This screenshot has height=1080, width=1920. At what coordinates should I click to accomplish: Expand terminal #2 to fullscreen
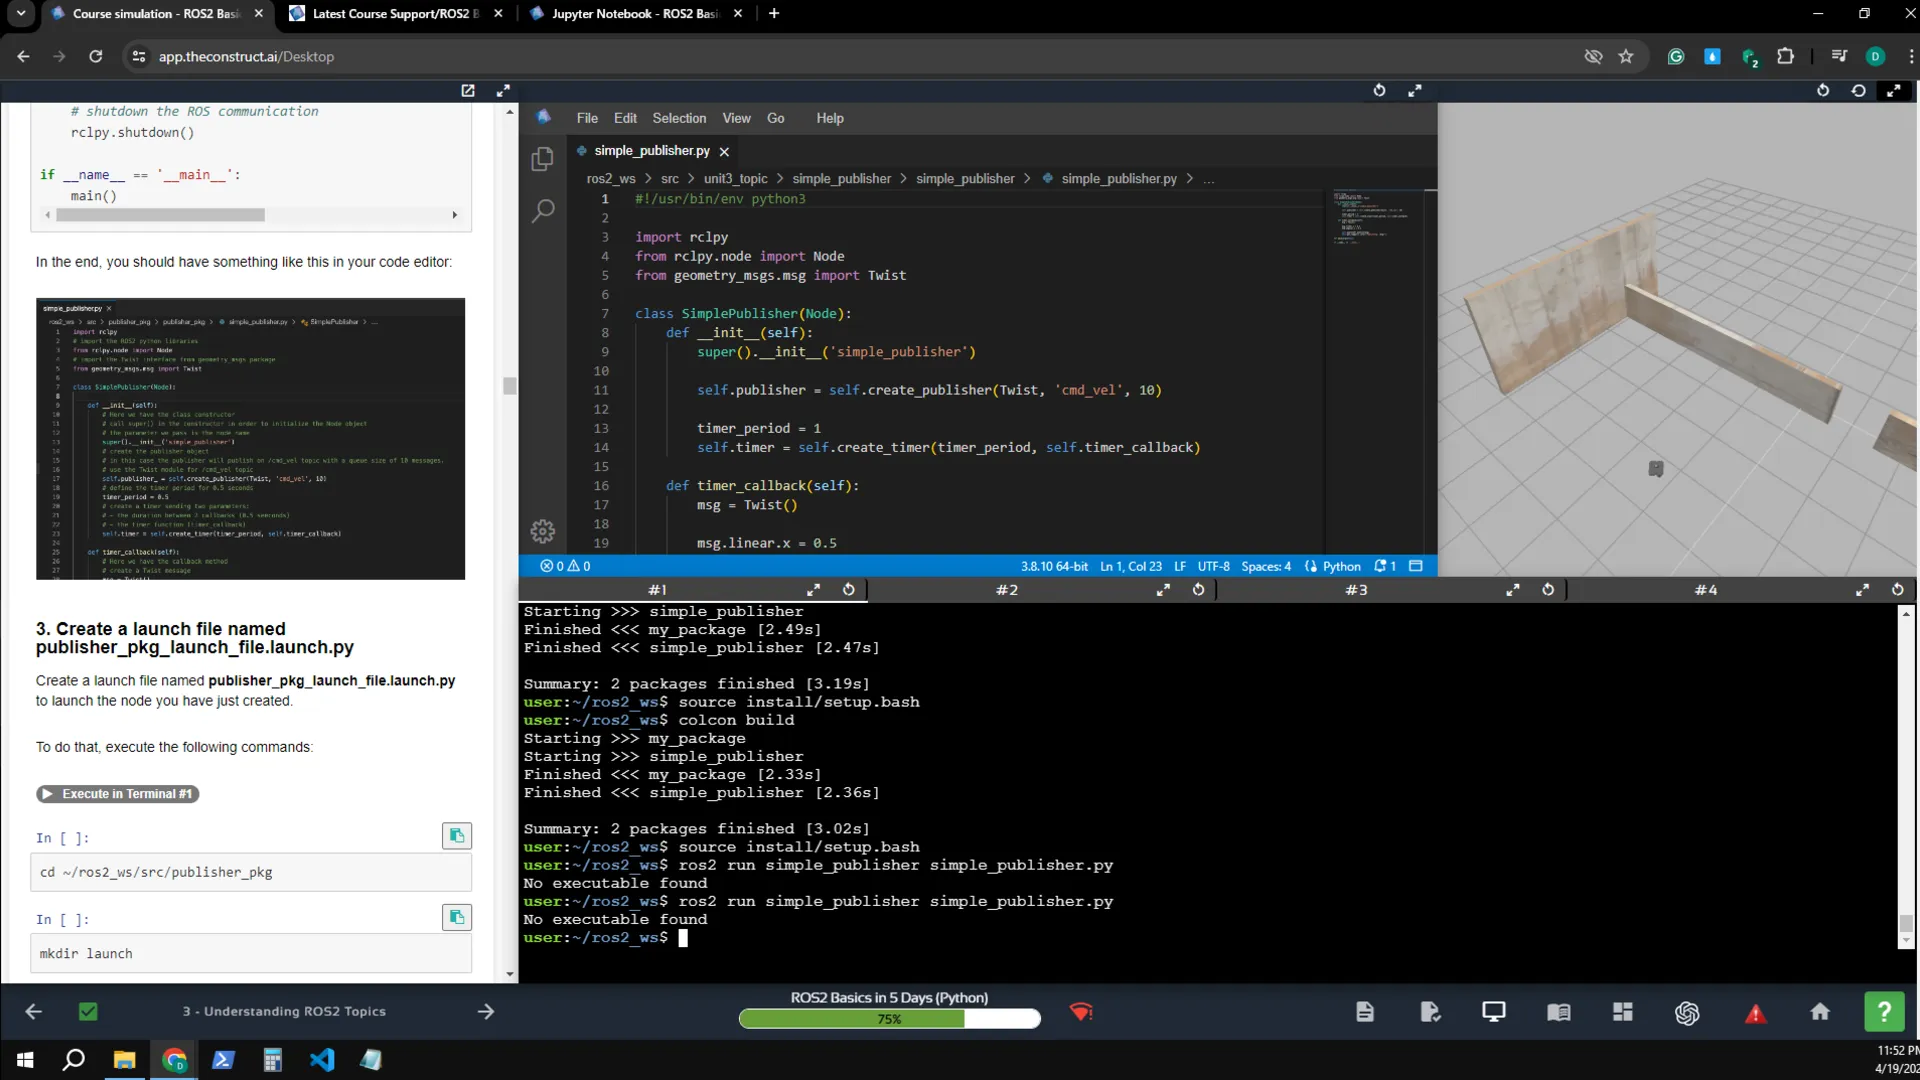(x=1163, y=590)
